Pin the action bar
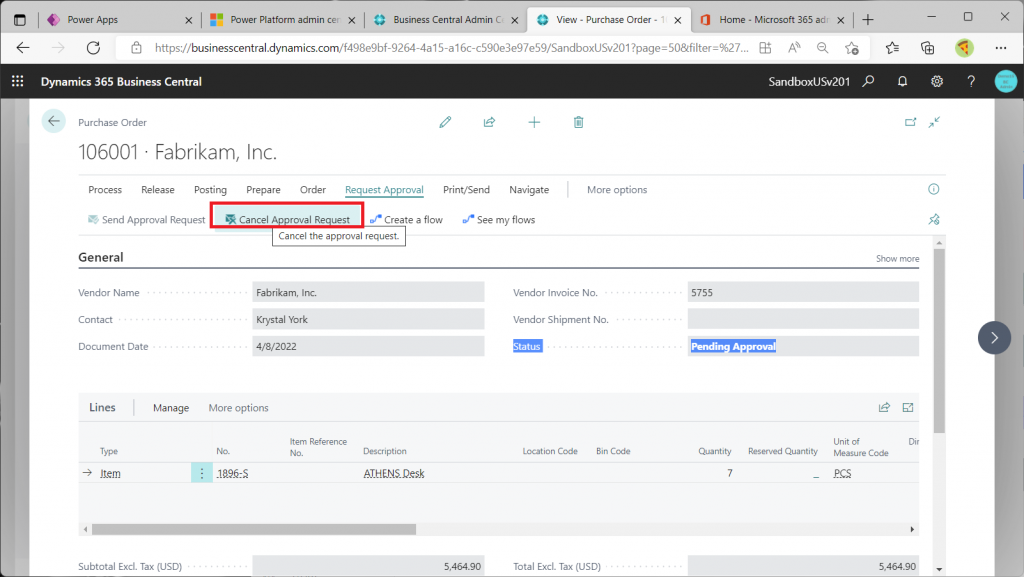The image size is (1024, 577). point(934,219)
